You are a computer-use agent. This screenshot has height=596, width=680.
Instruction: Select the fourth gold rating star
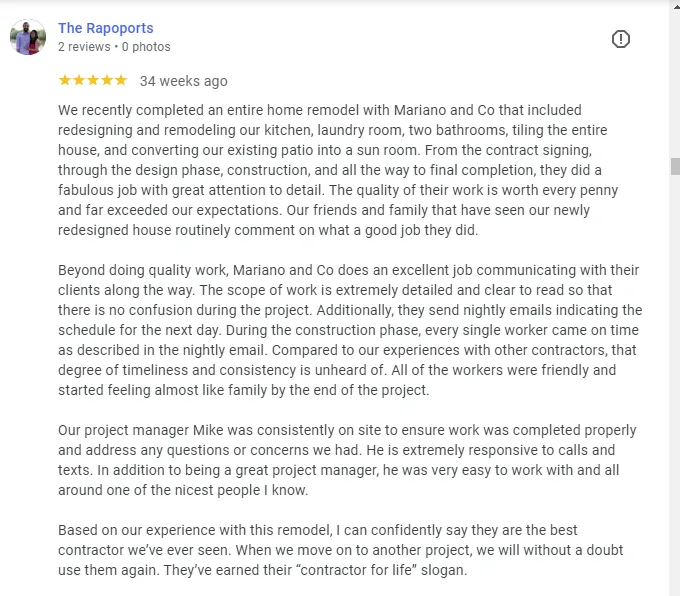click(x=107, y=80)
